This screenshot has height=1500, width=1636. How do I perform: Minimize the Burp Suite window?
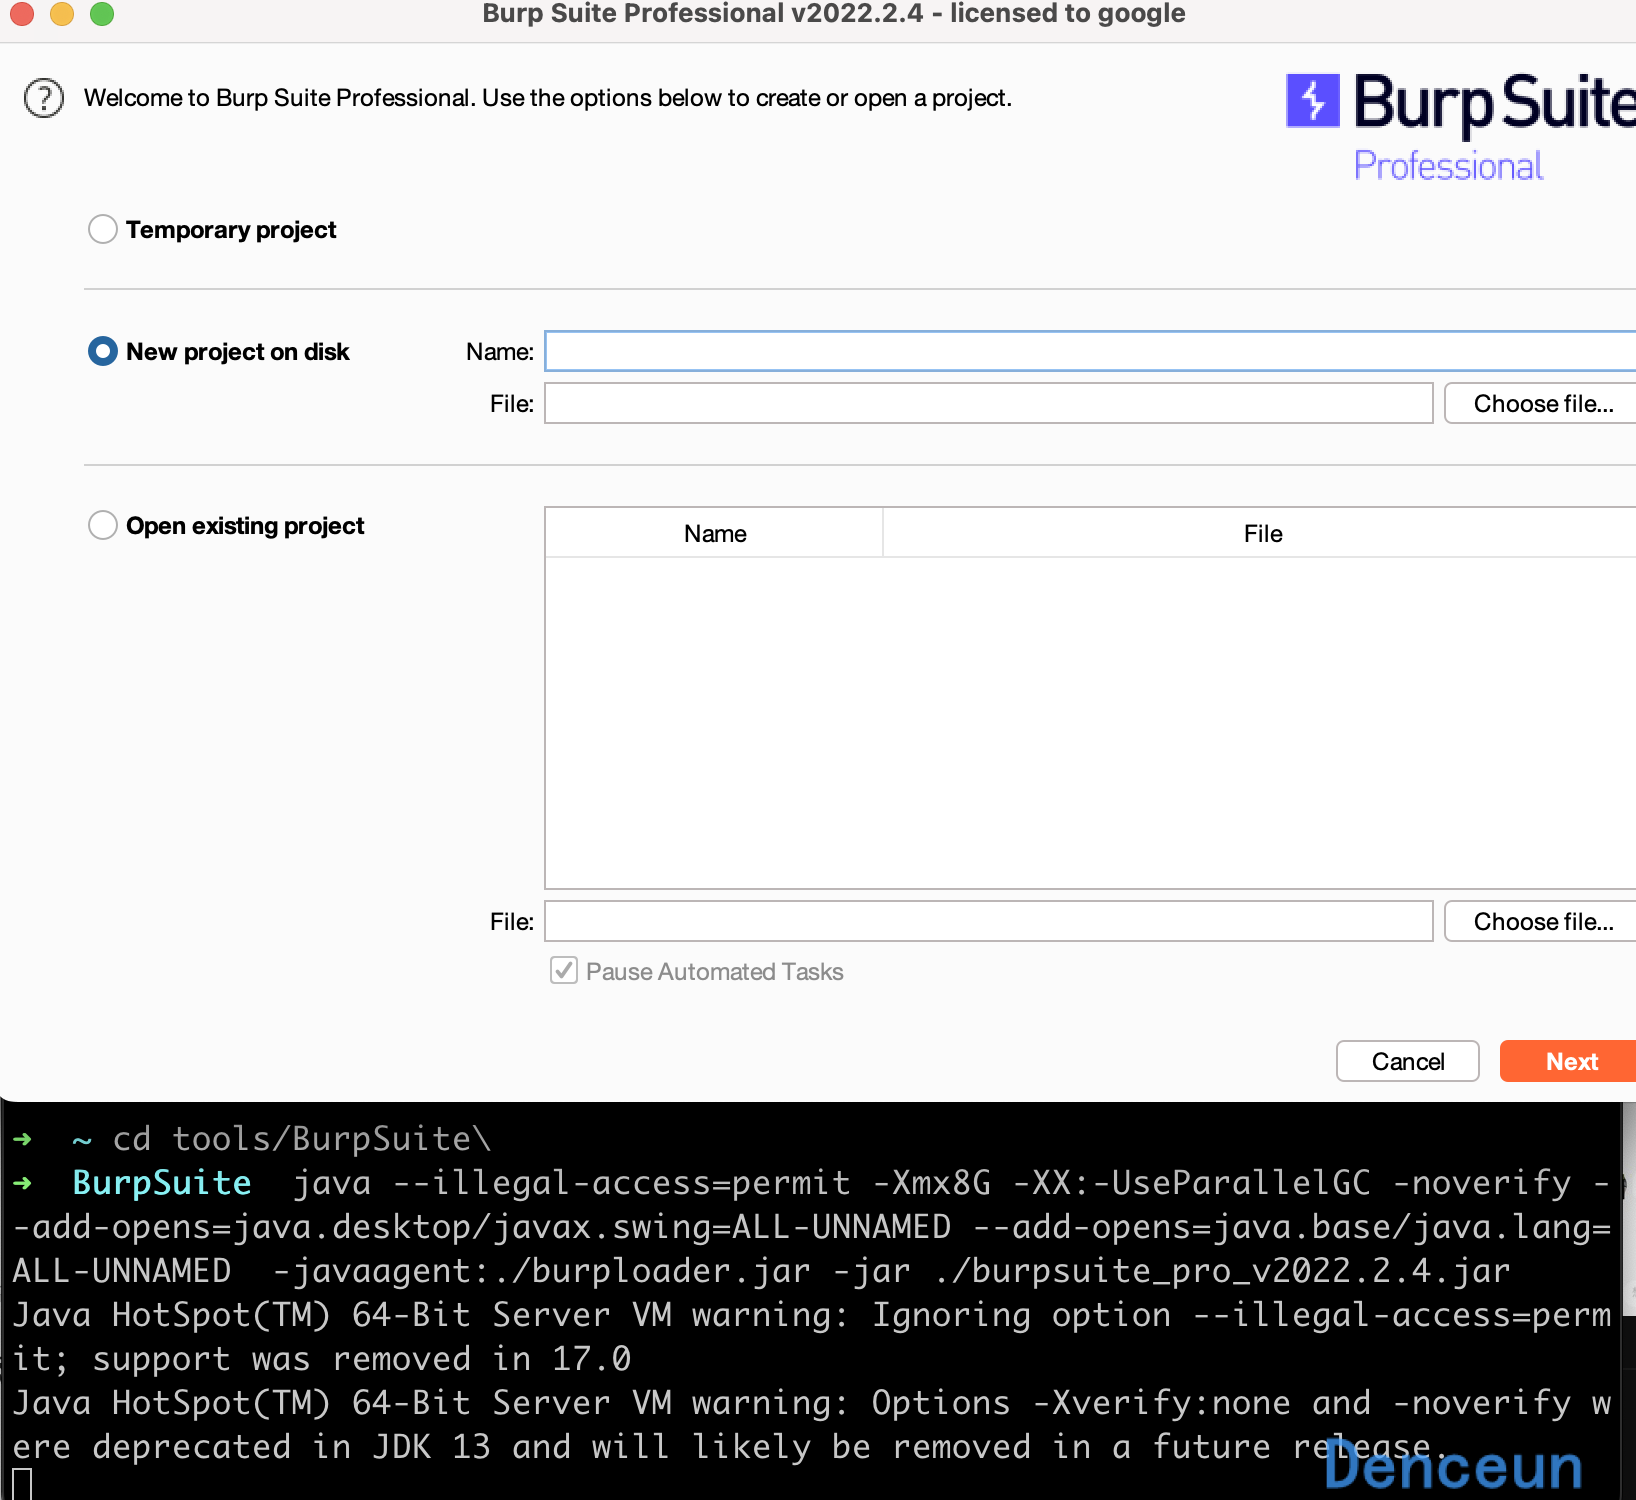tap(62, 13)
